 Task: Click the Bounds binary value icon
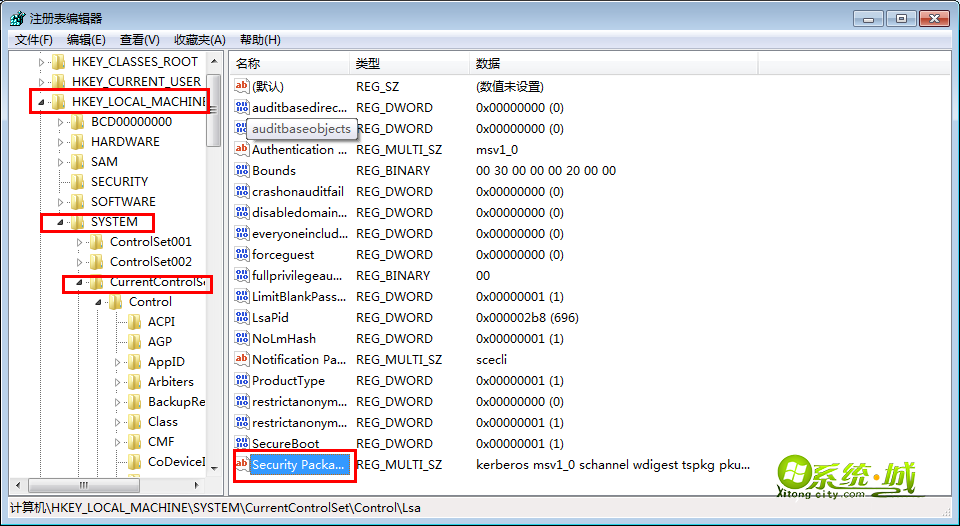(241, 171)
